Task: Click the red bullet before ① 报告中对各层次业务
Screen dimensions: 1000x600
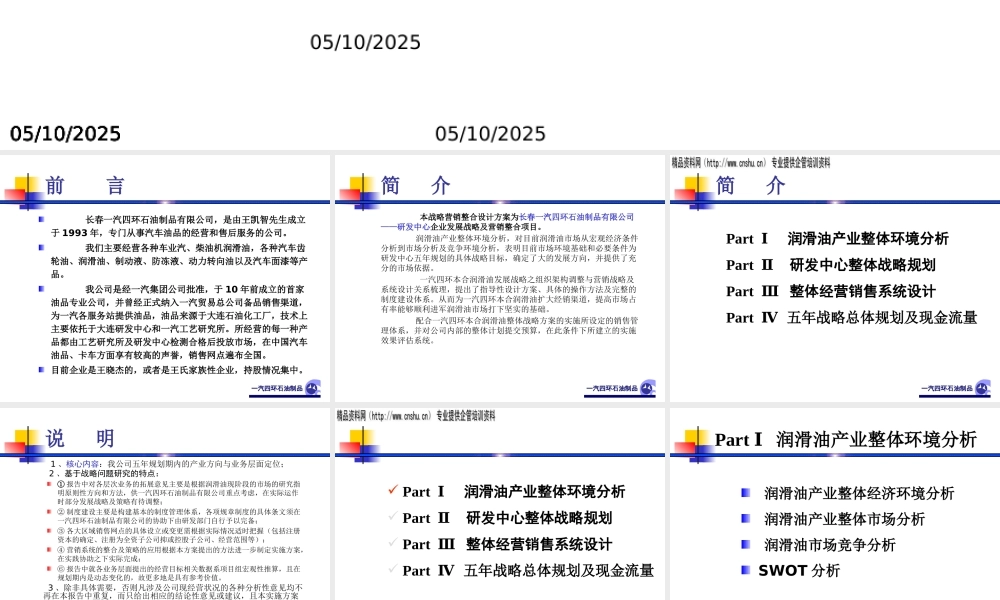Action: click(49, 484)
